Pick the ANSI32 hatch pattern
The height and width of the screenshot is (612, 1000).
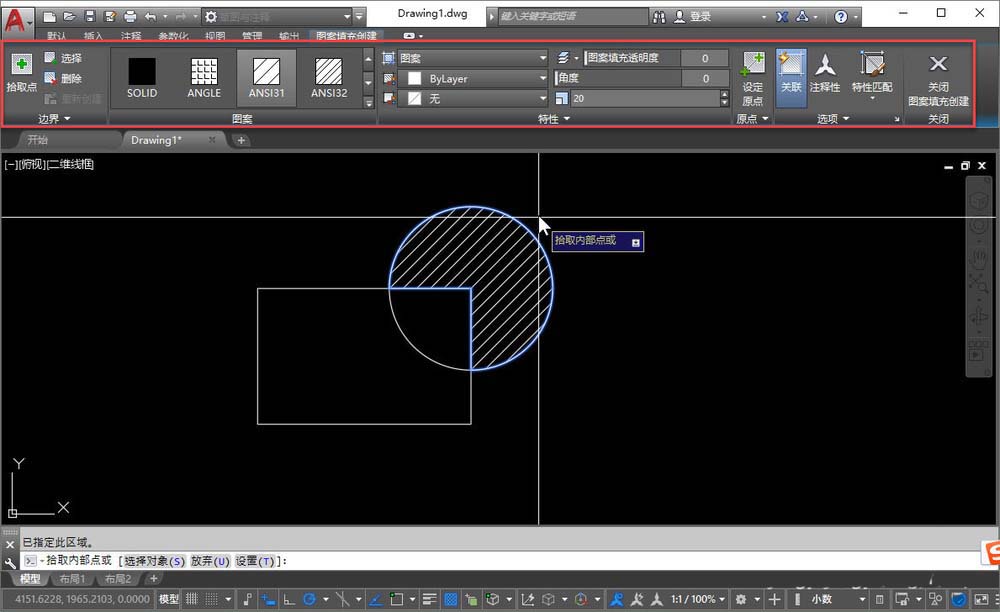[328, 77]
